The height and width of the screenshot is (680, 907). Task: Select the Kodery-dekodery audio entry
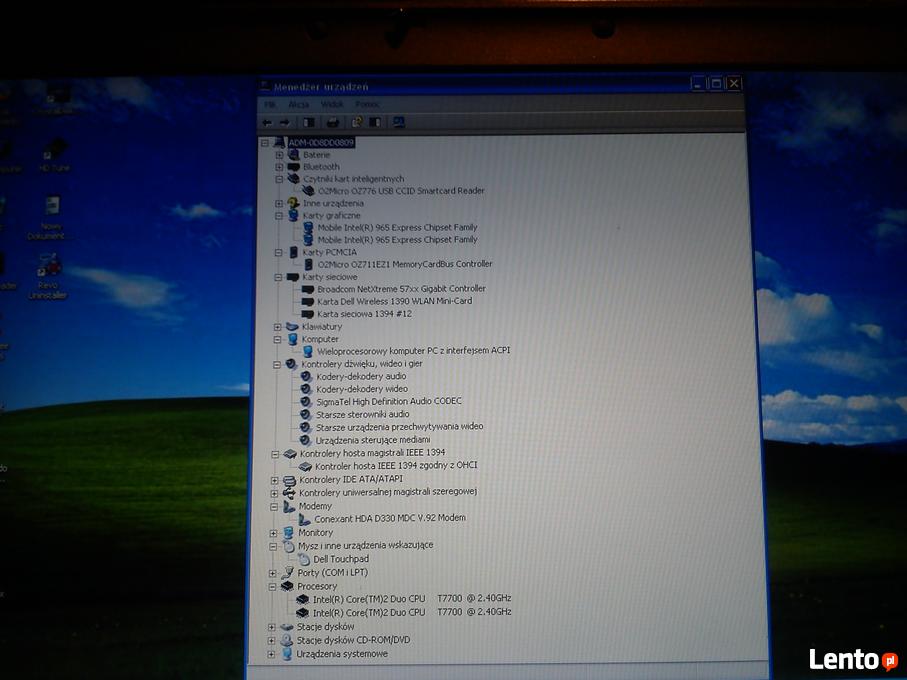(361, 376)
